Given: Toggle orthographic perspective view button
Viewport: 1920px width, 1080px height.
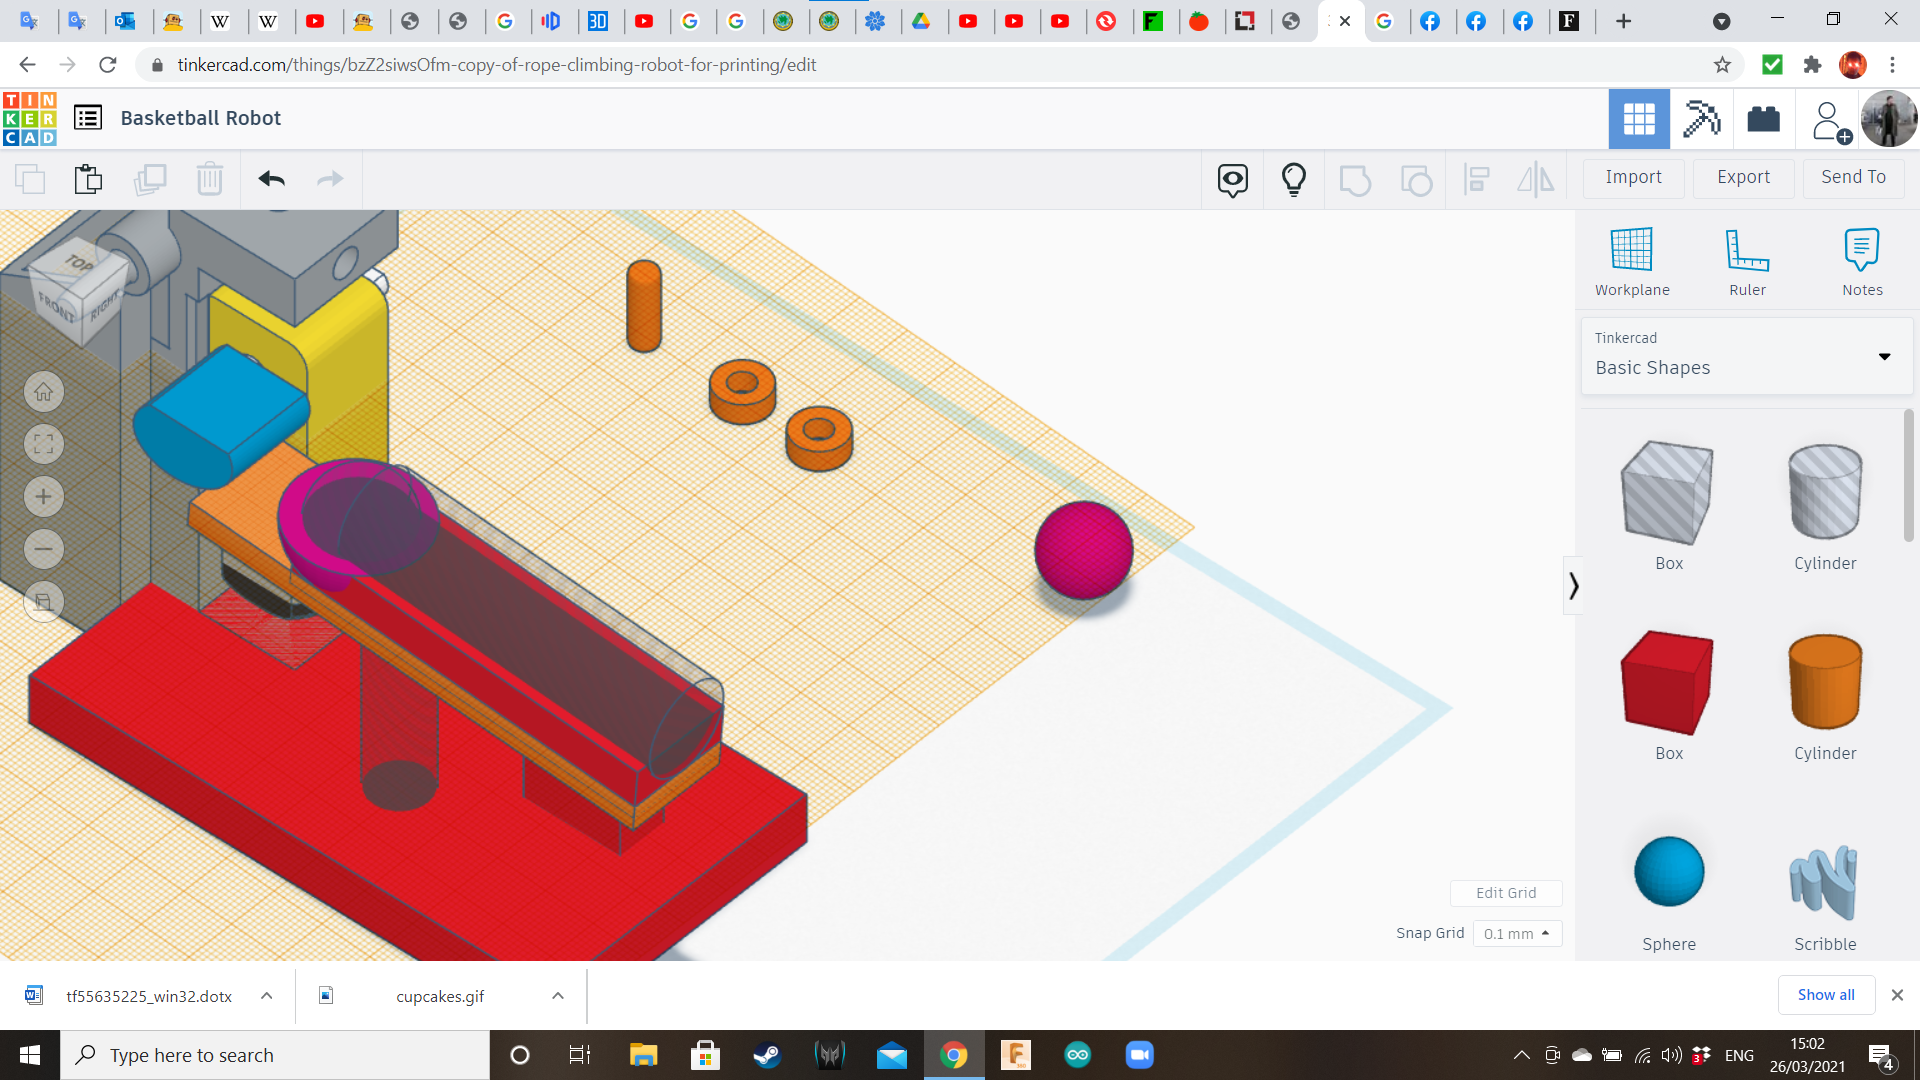Looking at the screenshot, I should point(43,602).
